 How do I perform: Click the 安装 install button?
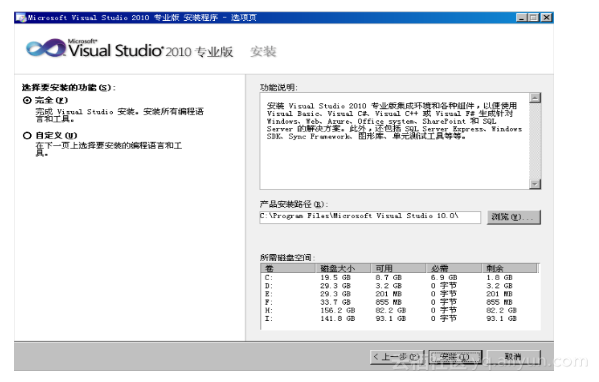[x=455, y=357]
